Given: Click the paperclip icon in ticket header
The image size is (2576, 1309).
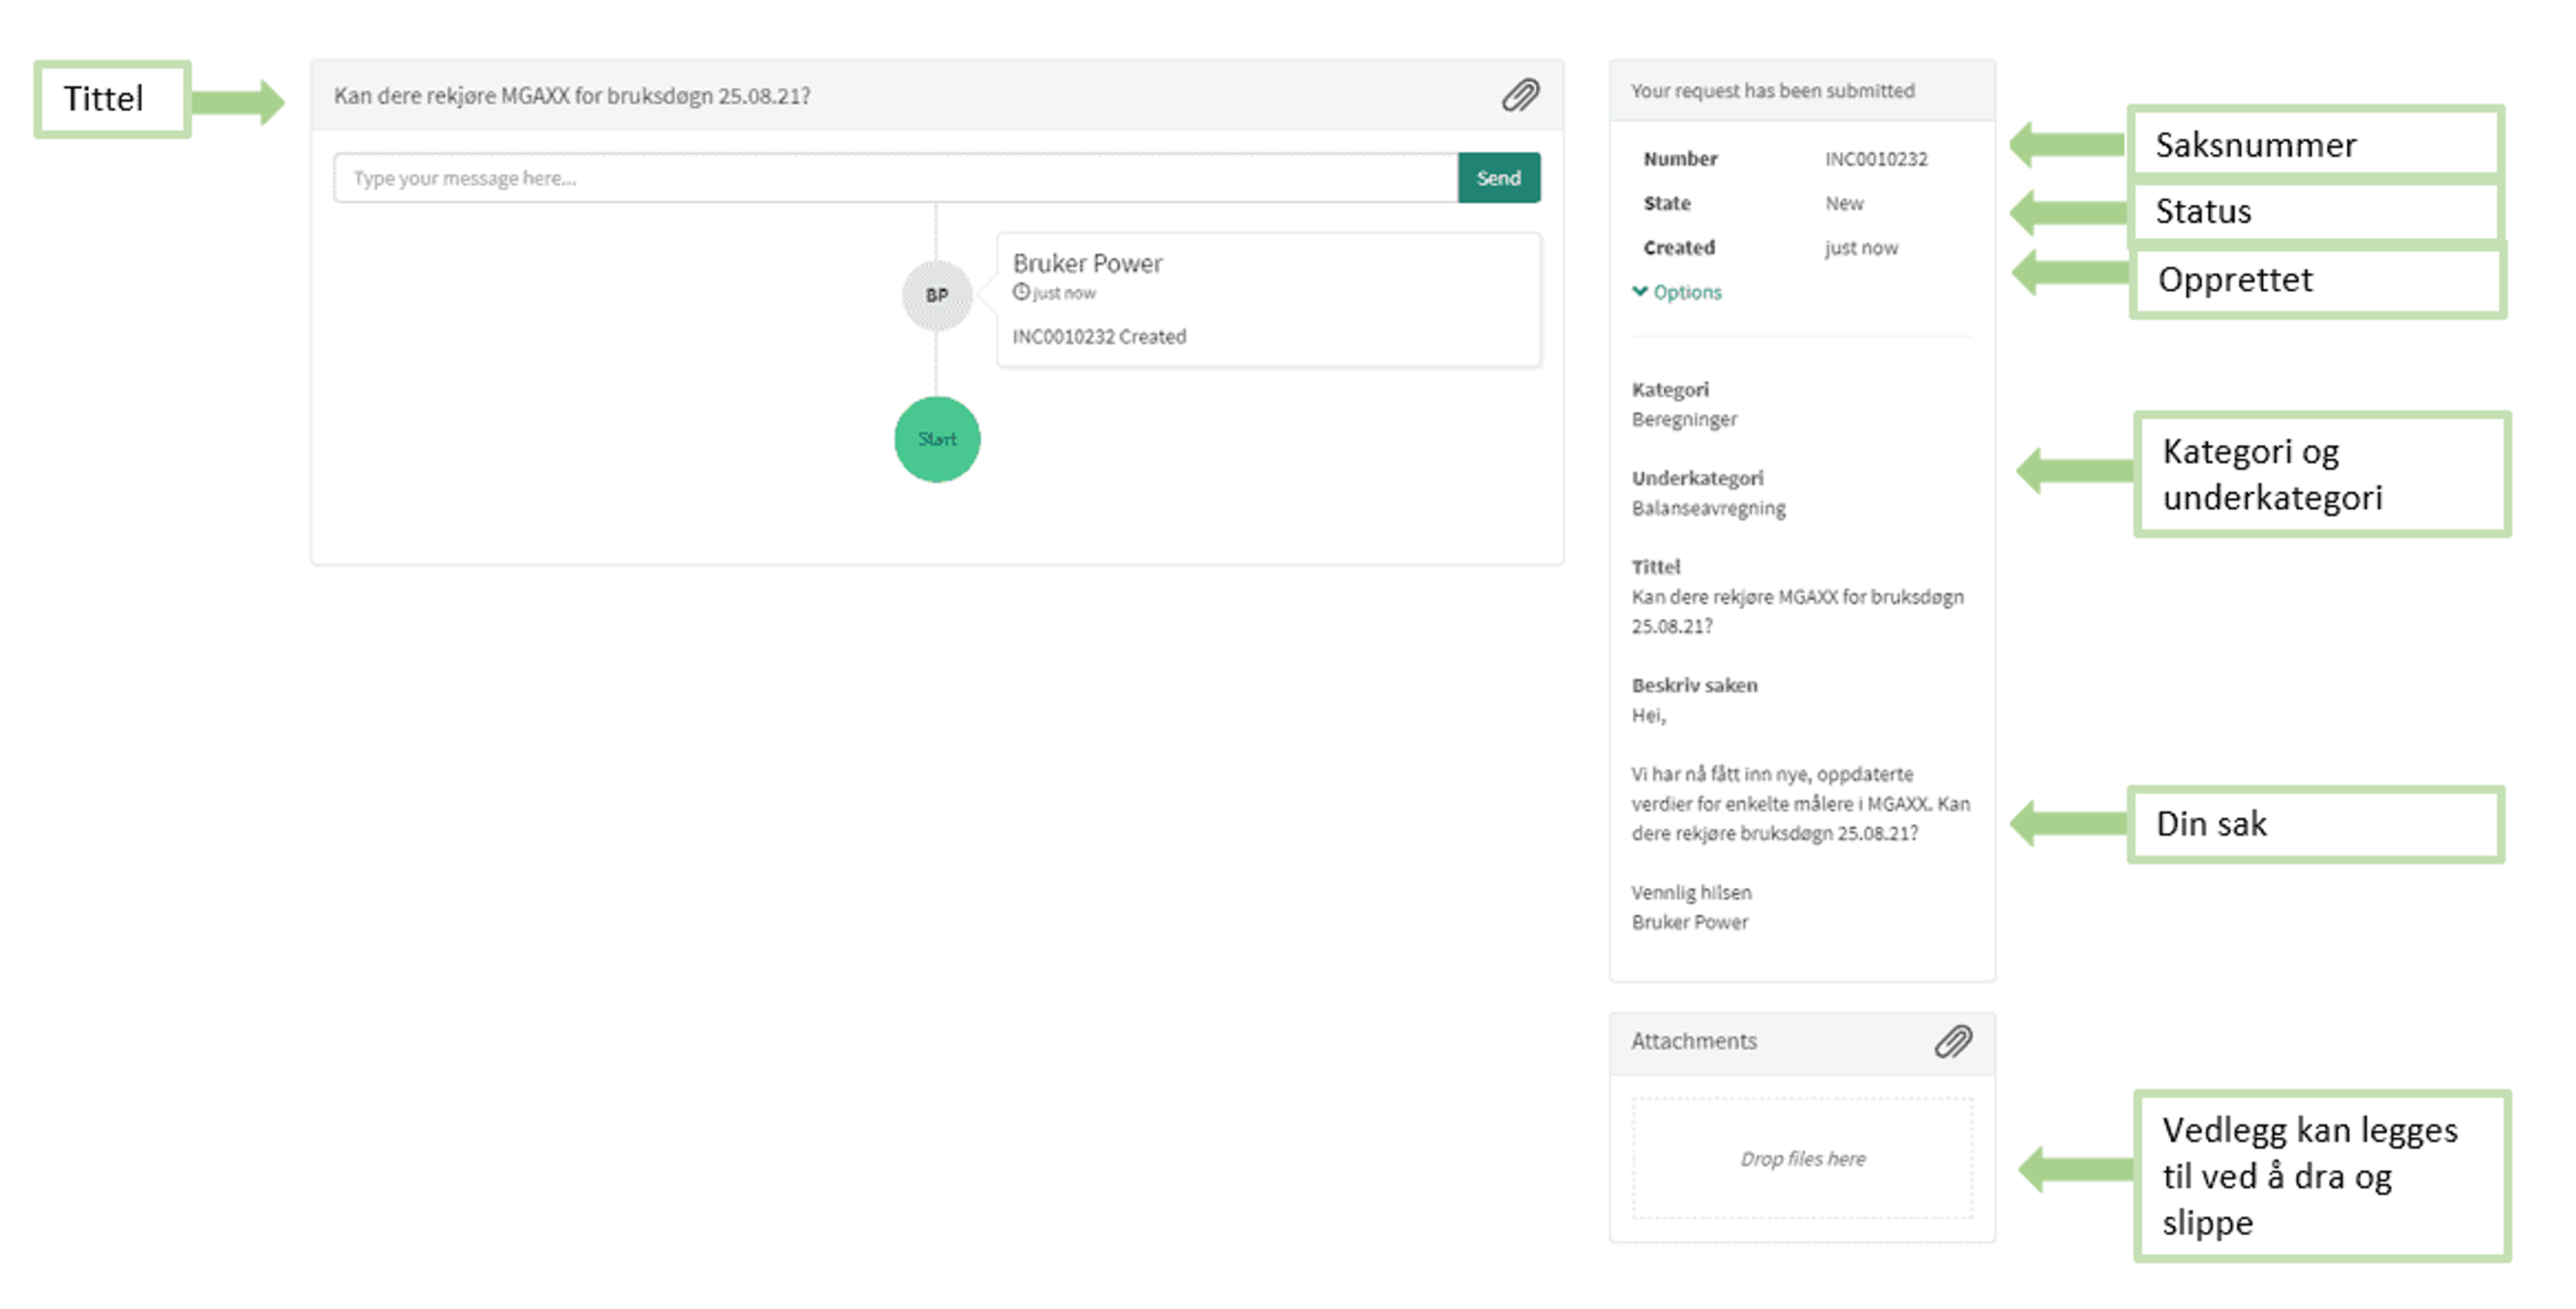Looking at the screenshot, I should coord(1520,96).
